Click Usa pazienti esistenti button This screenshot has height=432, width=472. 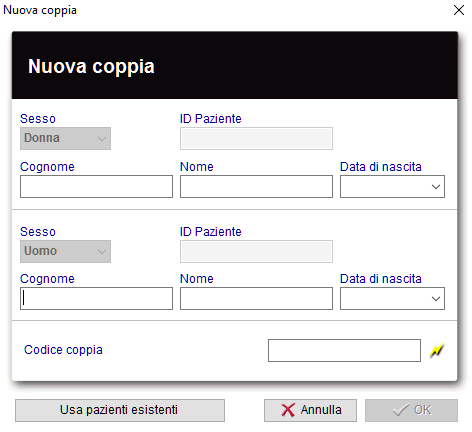click(x=120, y=410)
